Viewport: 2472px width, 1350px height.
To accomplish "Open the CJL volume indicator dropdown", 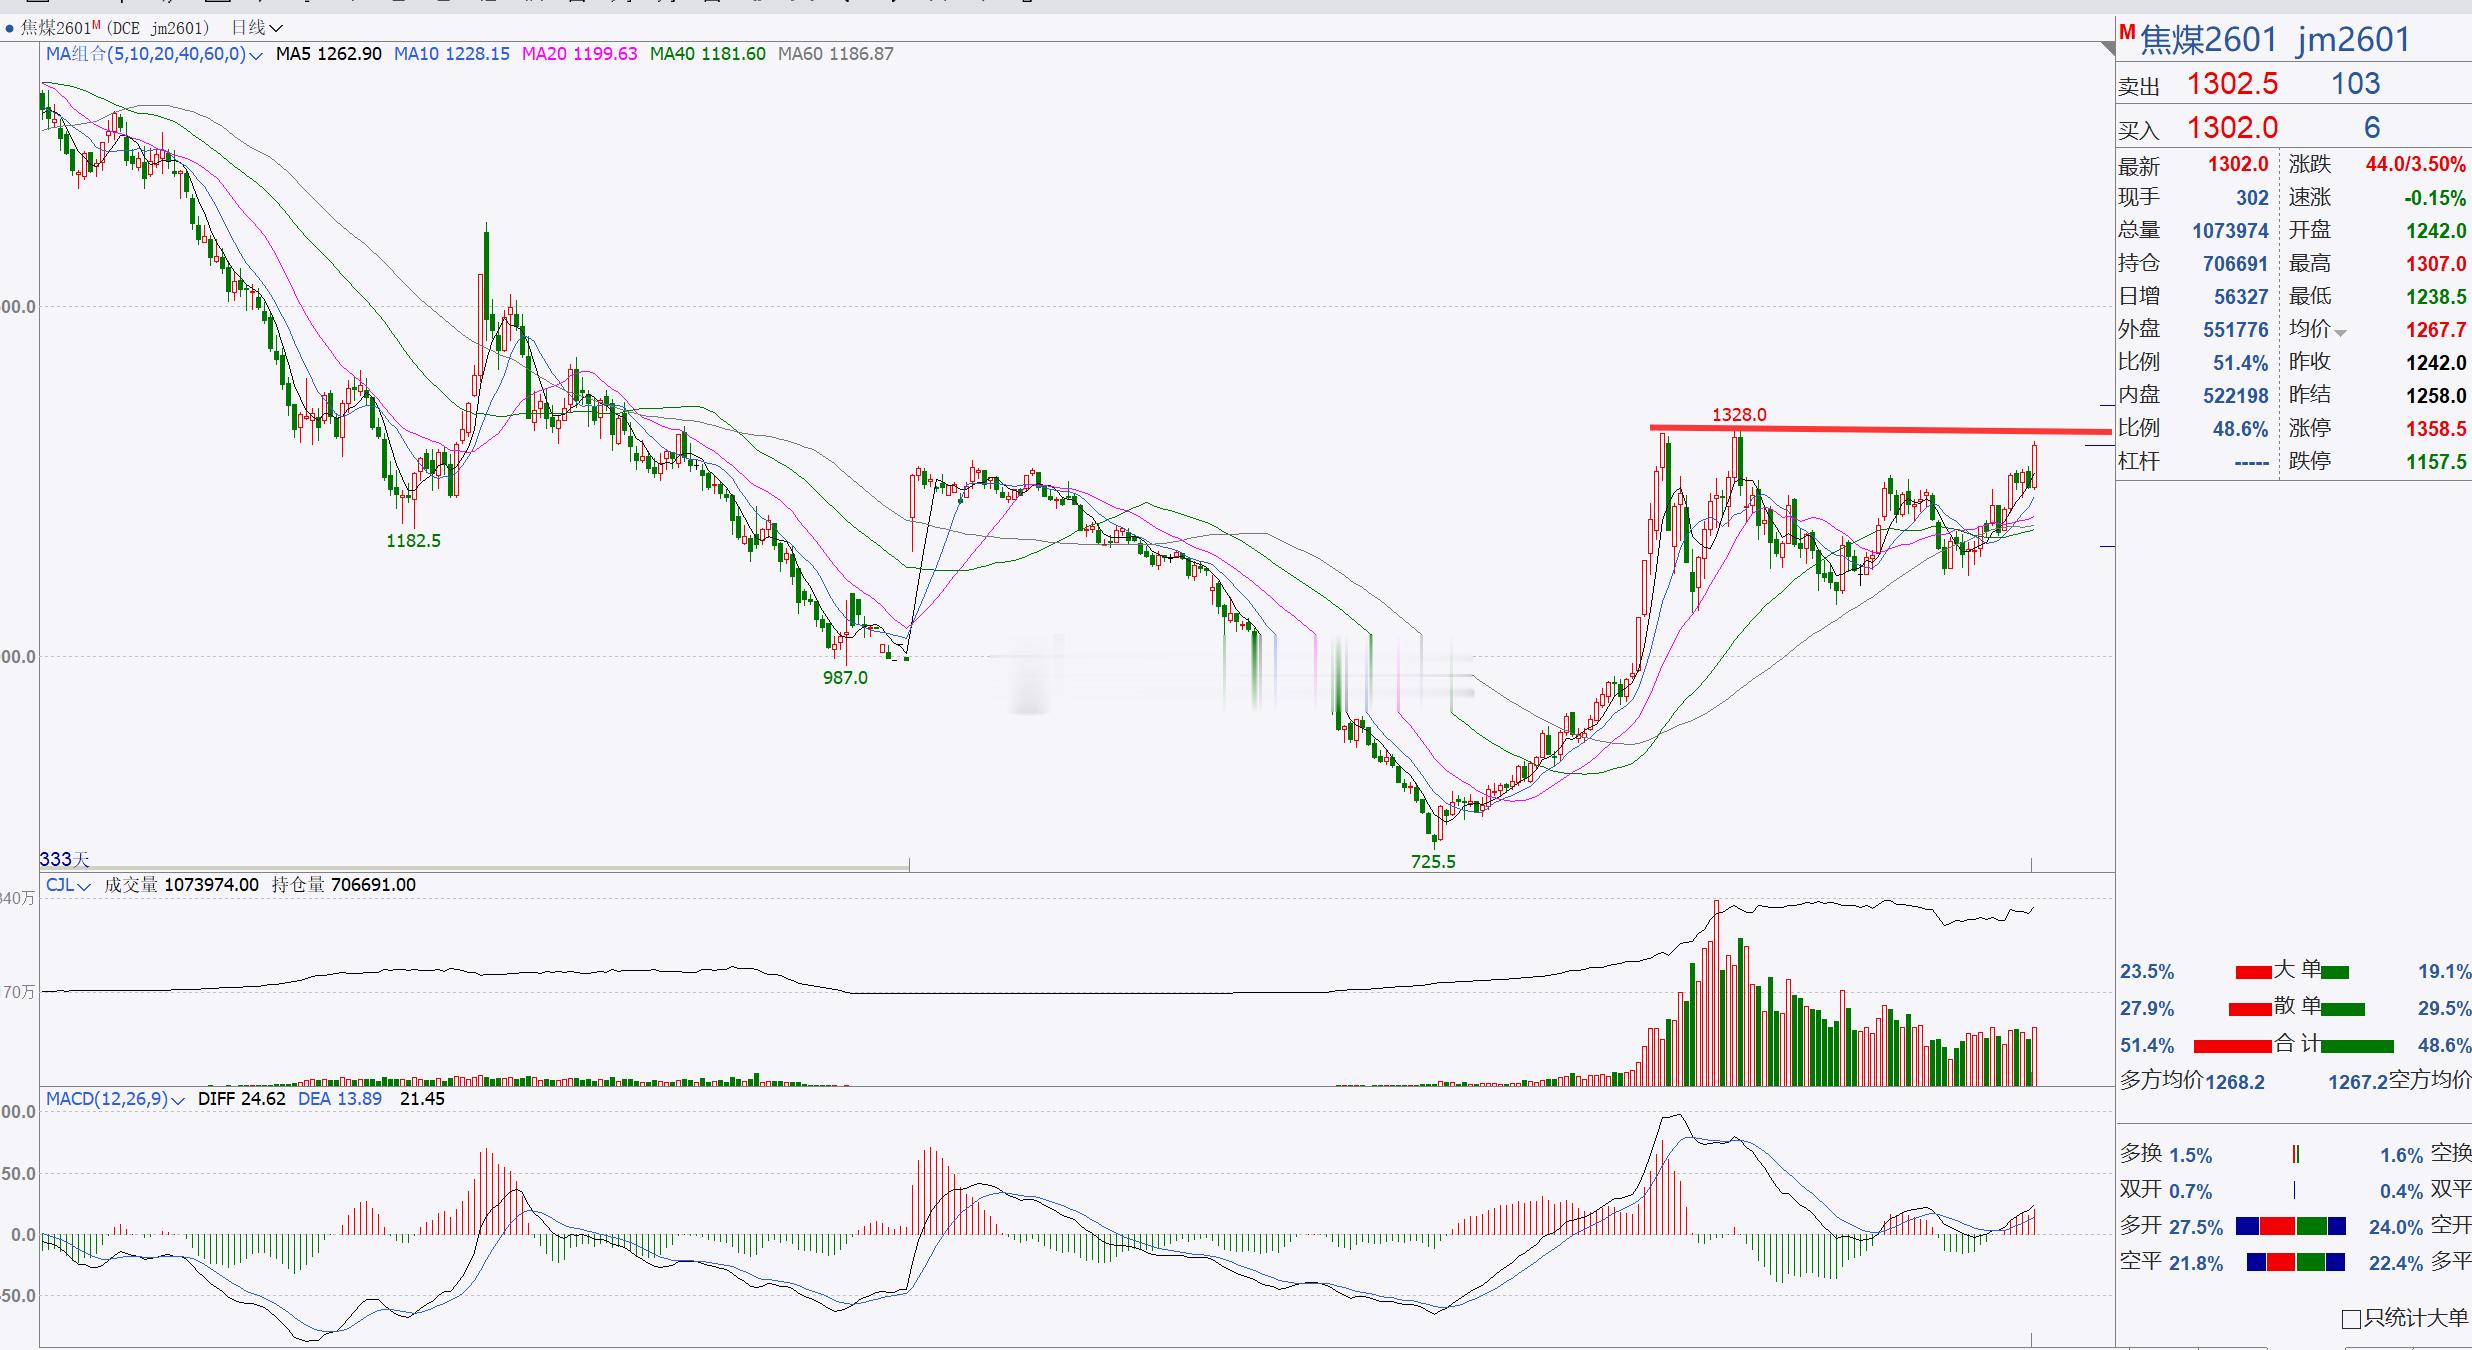I will tap(84, 886).
